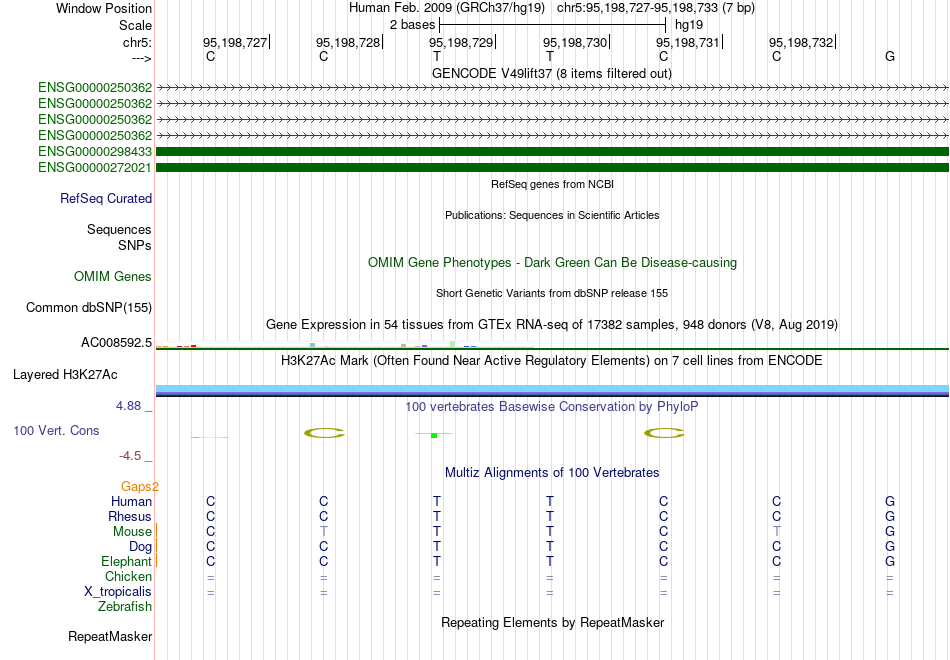The width and height of the screenshot is (950, 660).
Task: Click the RefSeq Curated track label
Action: [x=106, y=199]
